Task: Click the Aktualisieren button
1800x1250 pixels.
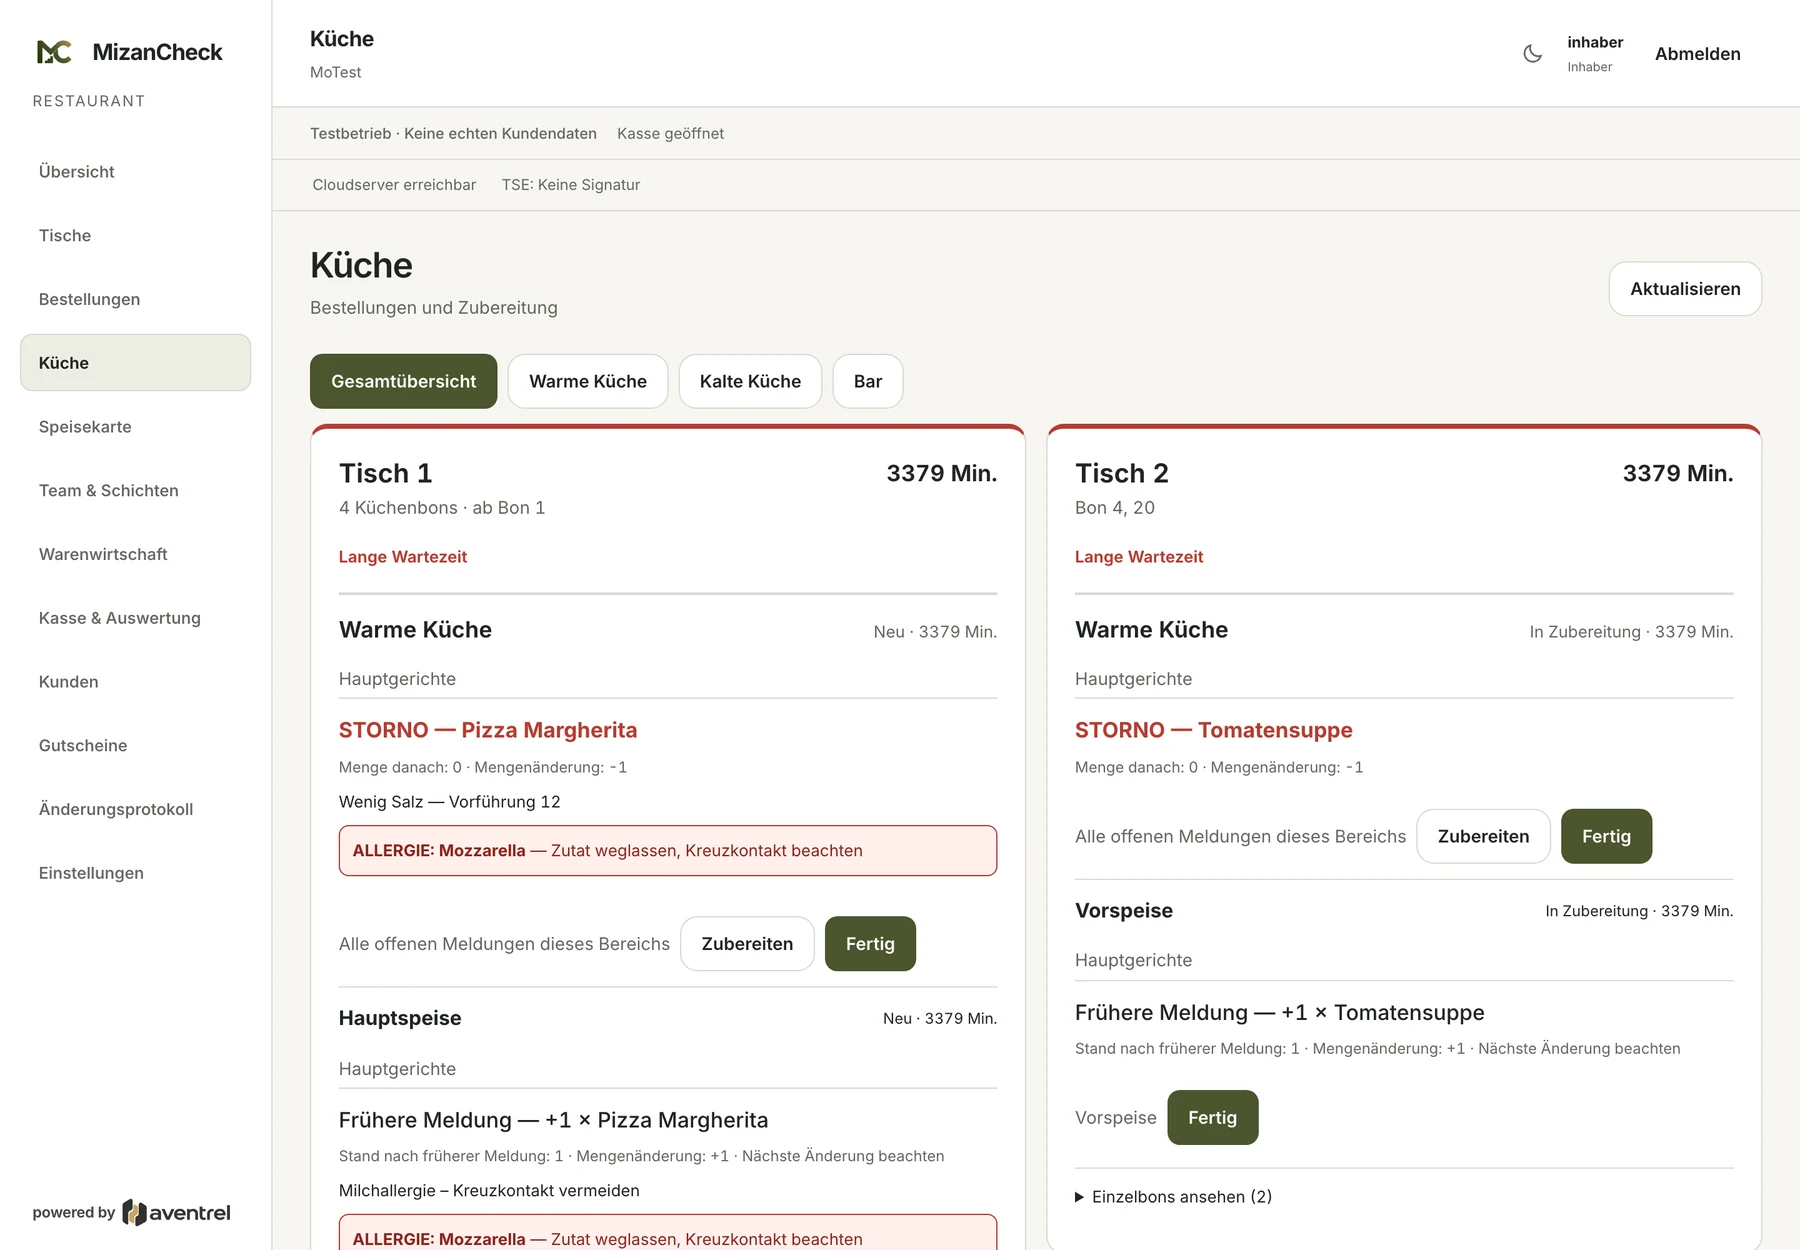Action: tap(1685, 289)
